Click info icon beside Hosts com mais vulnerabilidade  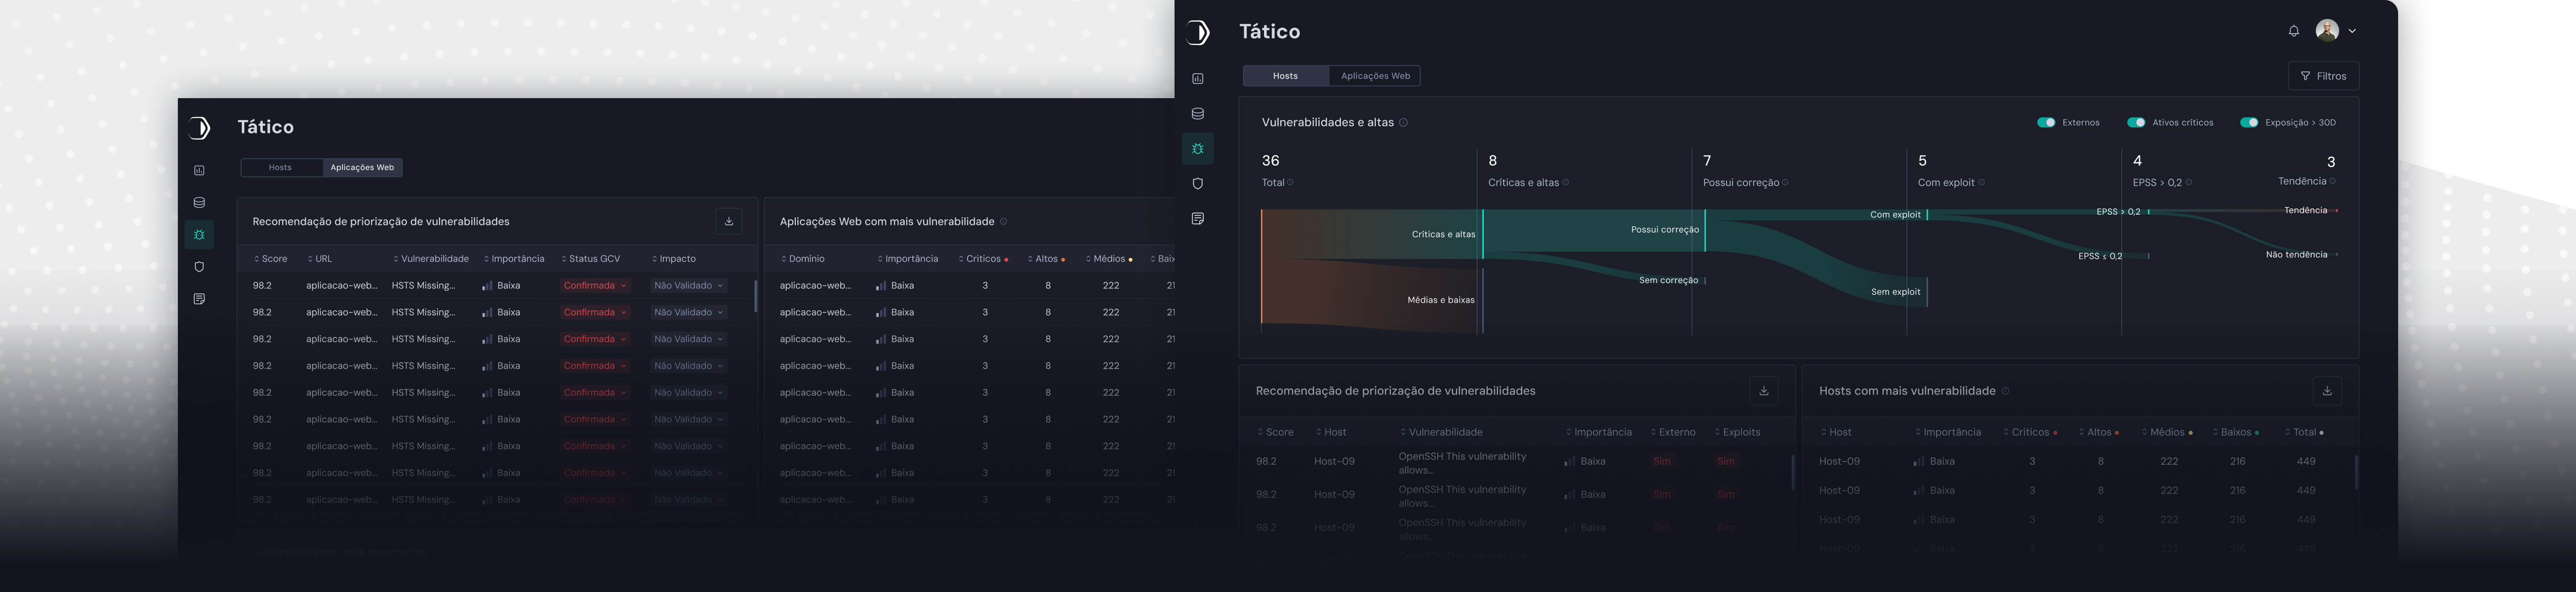pyautogui.click(x=2006, y=391)
